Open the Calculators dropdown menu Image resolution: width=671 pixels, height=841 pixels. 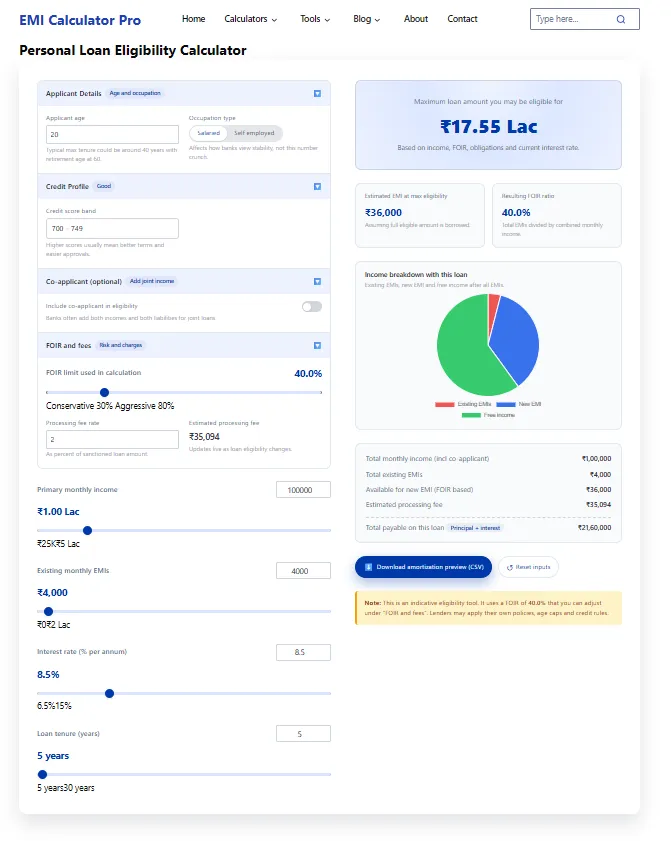click(x=250, y=19)
